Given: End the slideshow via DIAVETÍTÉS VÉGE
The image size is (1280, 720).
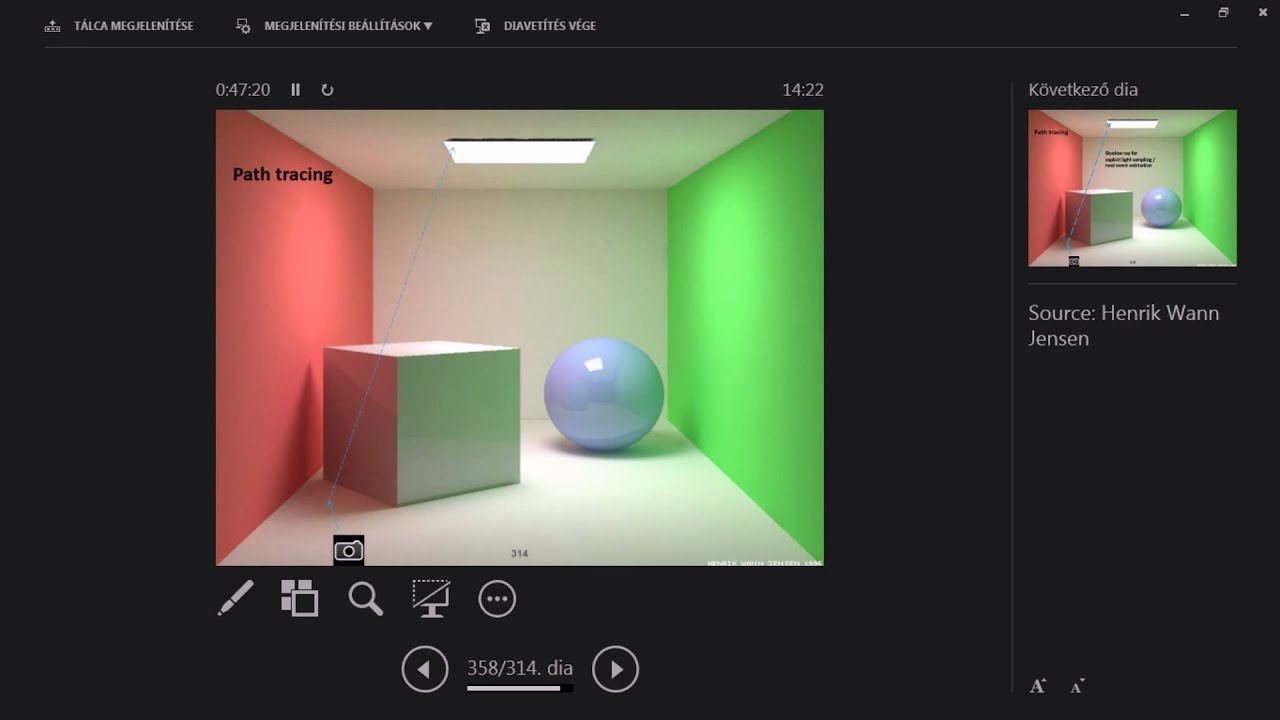Looking at the screenshot, I should click(x=548, y=25).
